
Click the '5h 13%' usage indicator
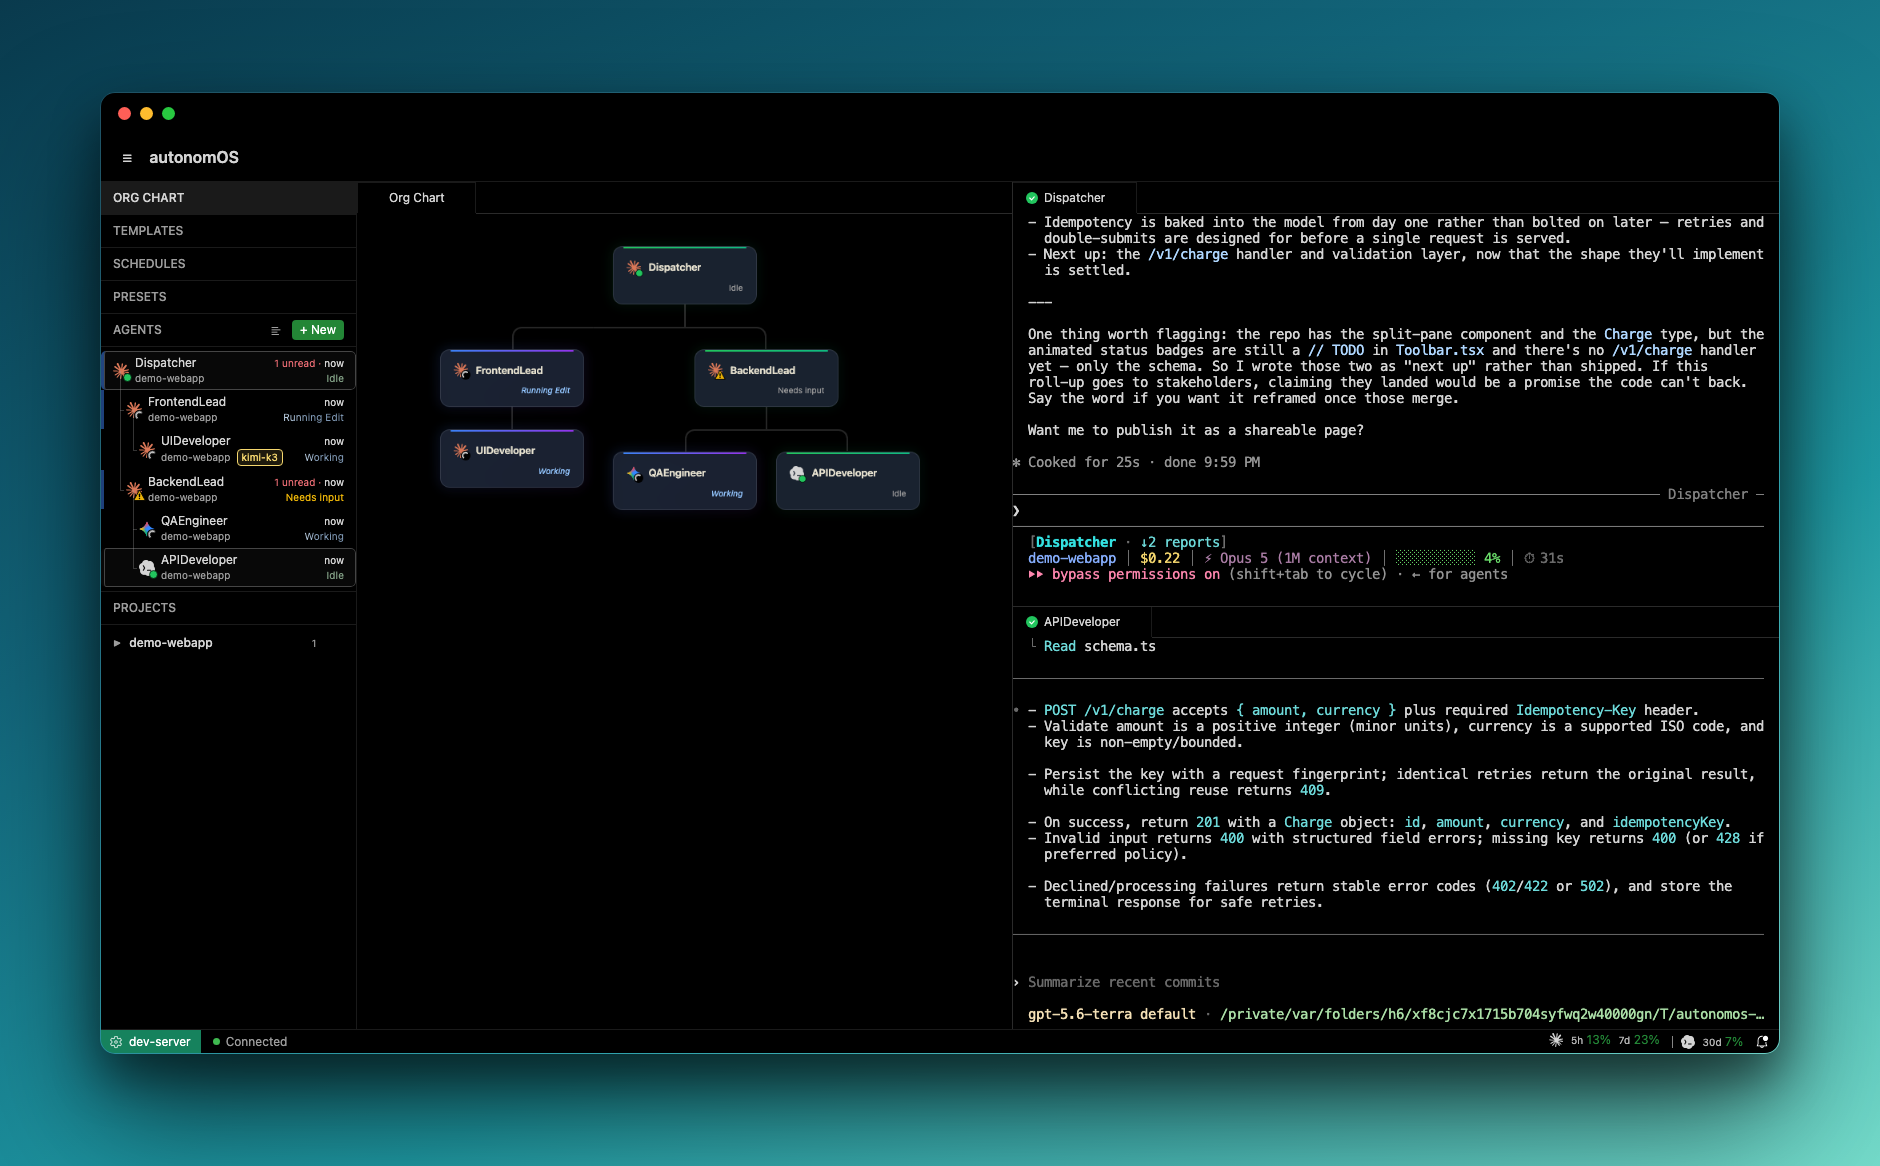tap(1590, 1041)
